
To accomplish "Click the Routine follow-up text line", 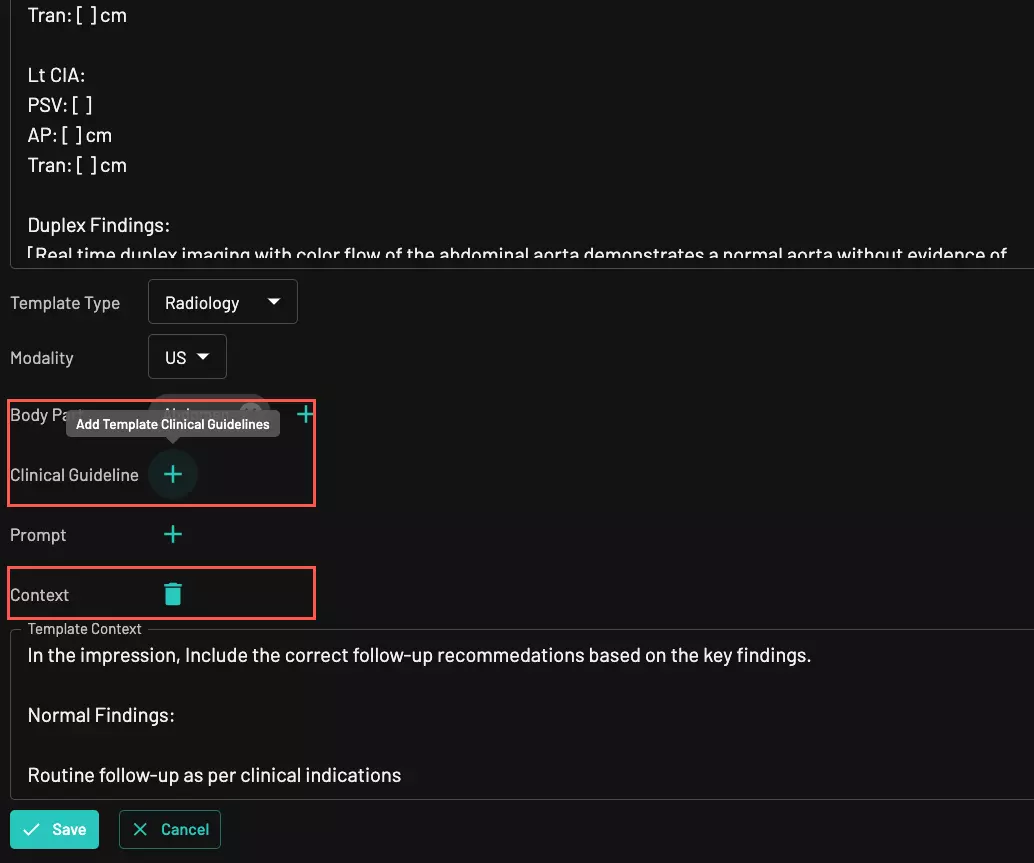I will point(214,775).
